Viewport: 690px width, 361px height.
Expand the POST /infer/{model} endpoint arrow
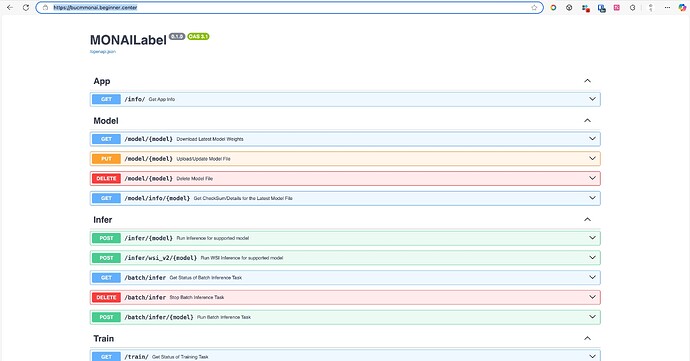click(592, 238)
